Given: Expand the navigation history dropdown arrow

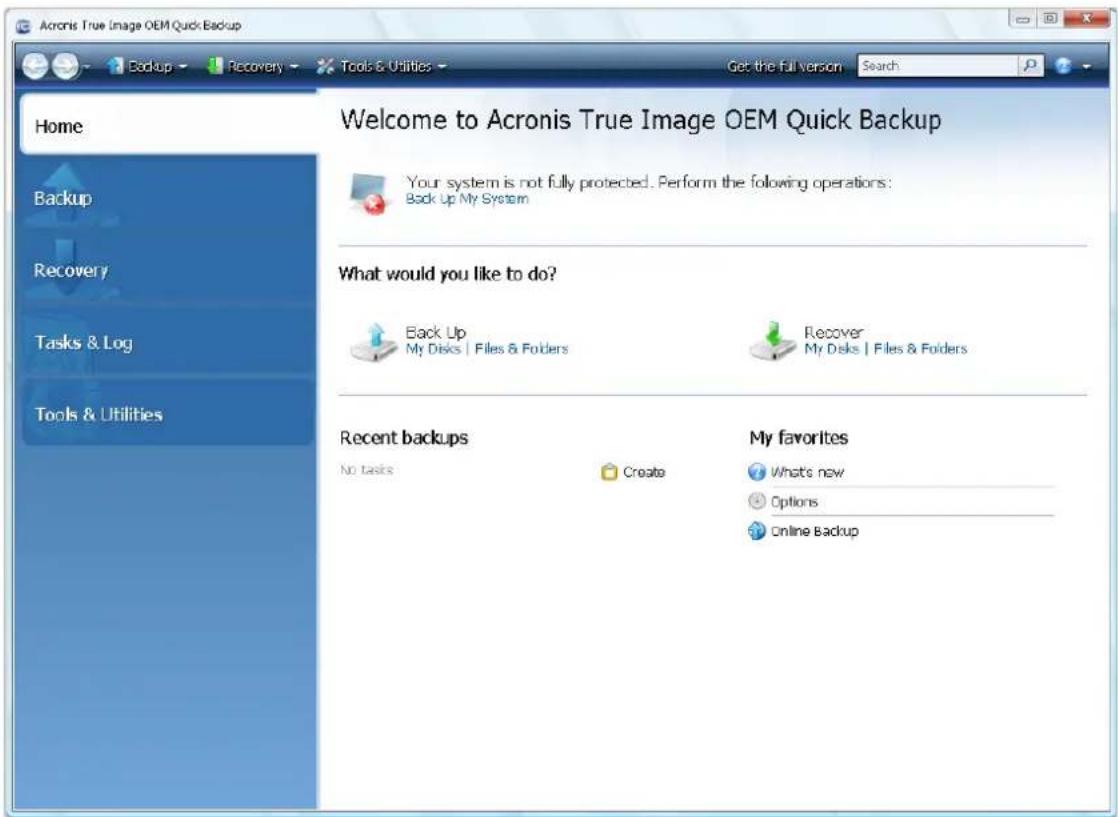Looking at the screenshot, I should [x=86, y=66].
